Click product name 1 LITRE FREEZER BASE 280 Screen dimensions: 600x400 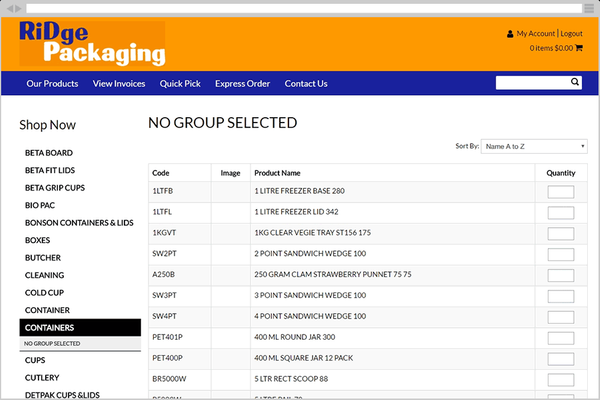point(300,191)
